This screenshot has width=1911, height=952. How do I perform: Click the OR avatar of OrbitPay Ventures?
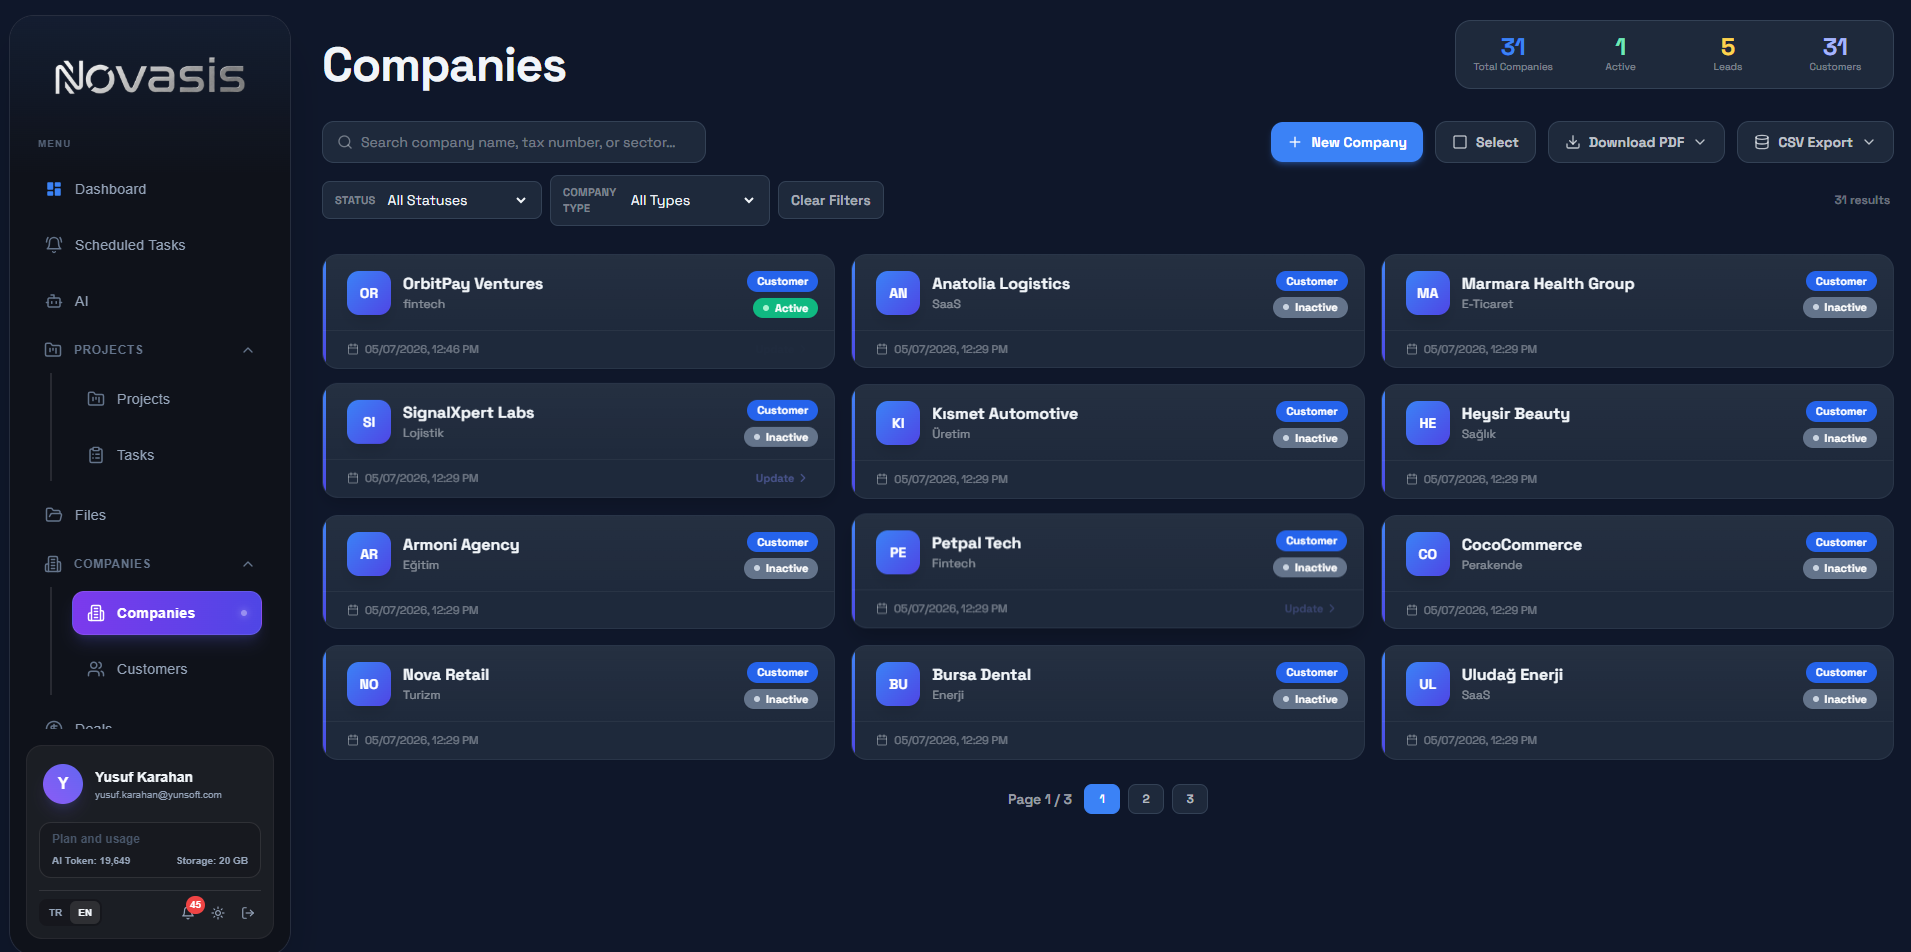tap(369, 293)
